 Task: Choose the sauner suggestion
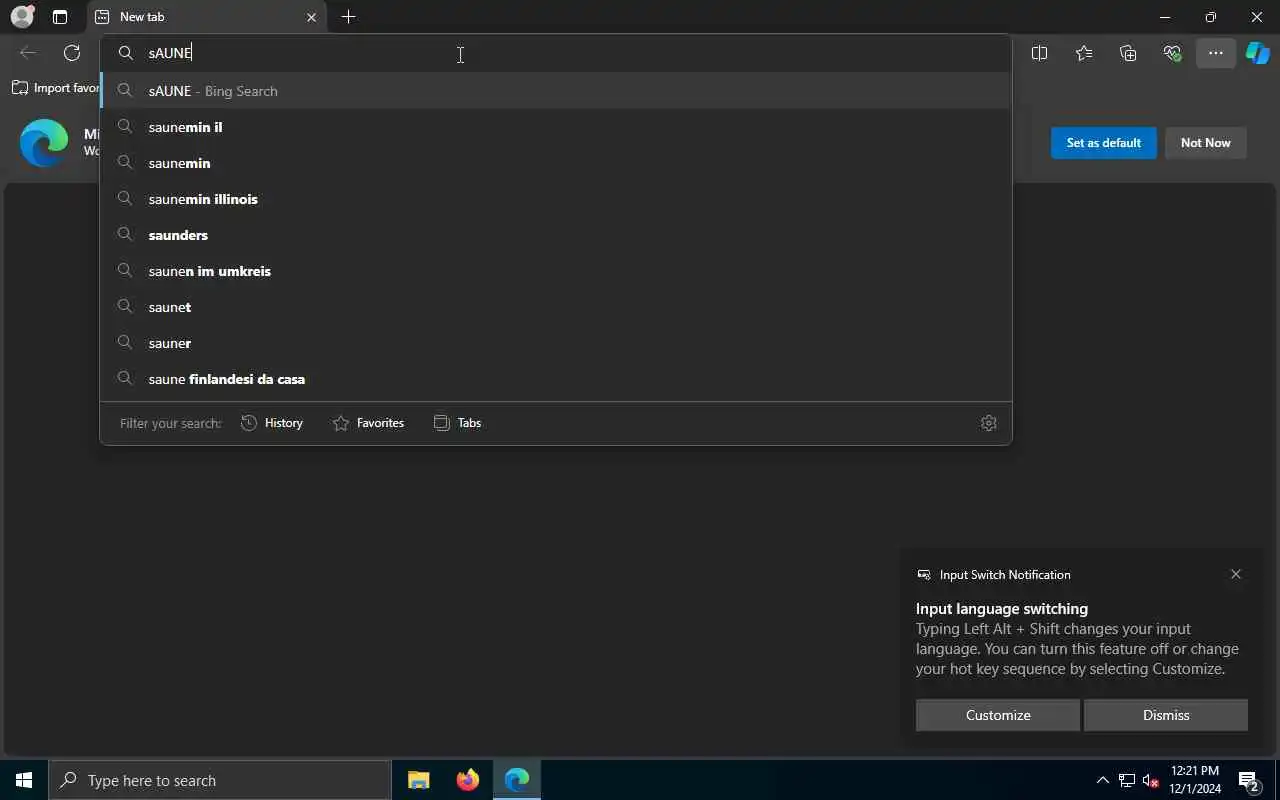click(x=556, y=343)
